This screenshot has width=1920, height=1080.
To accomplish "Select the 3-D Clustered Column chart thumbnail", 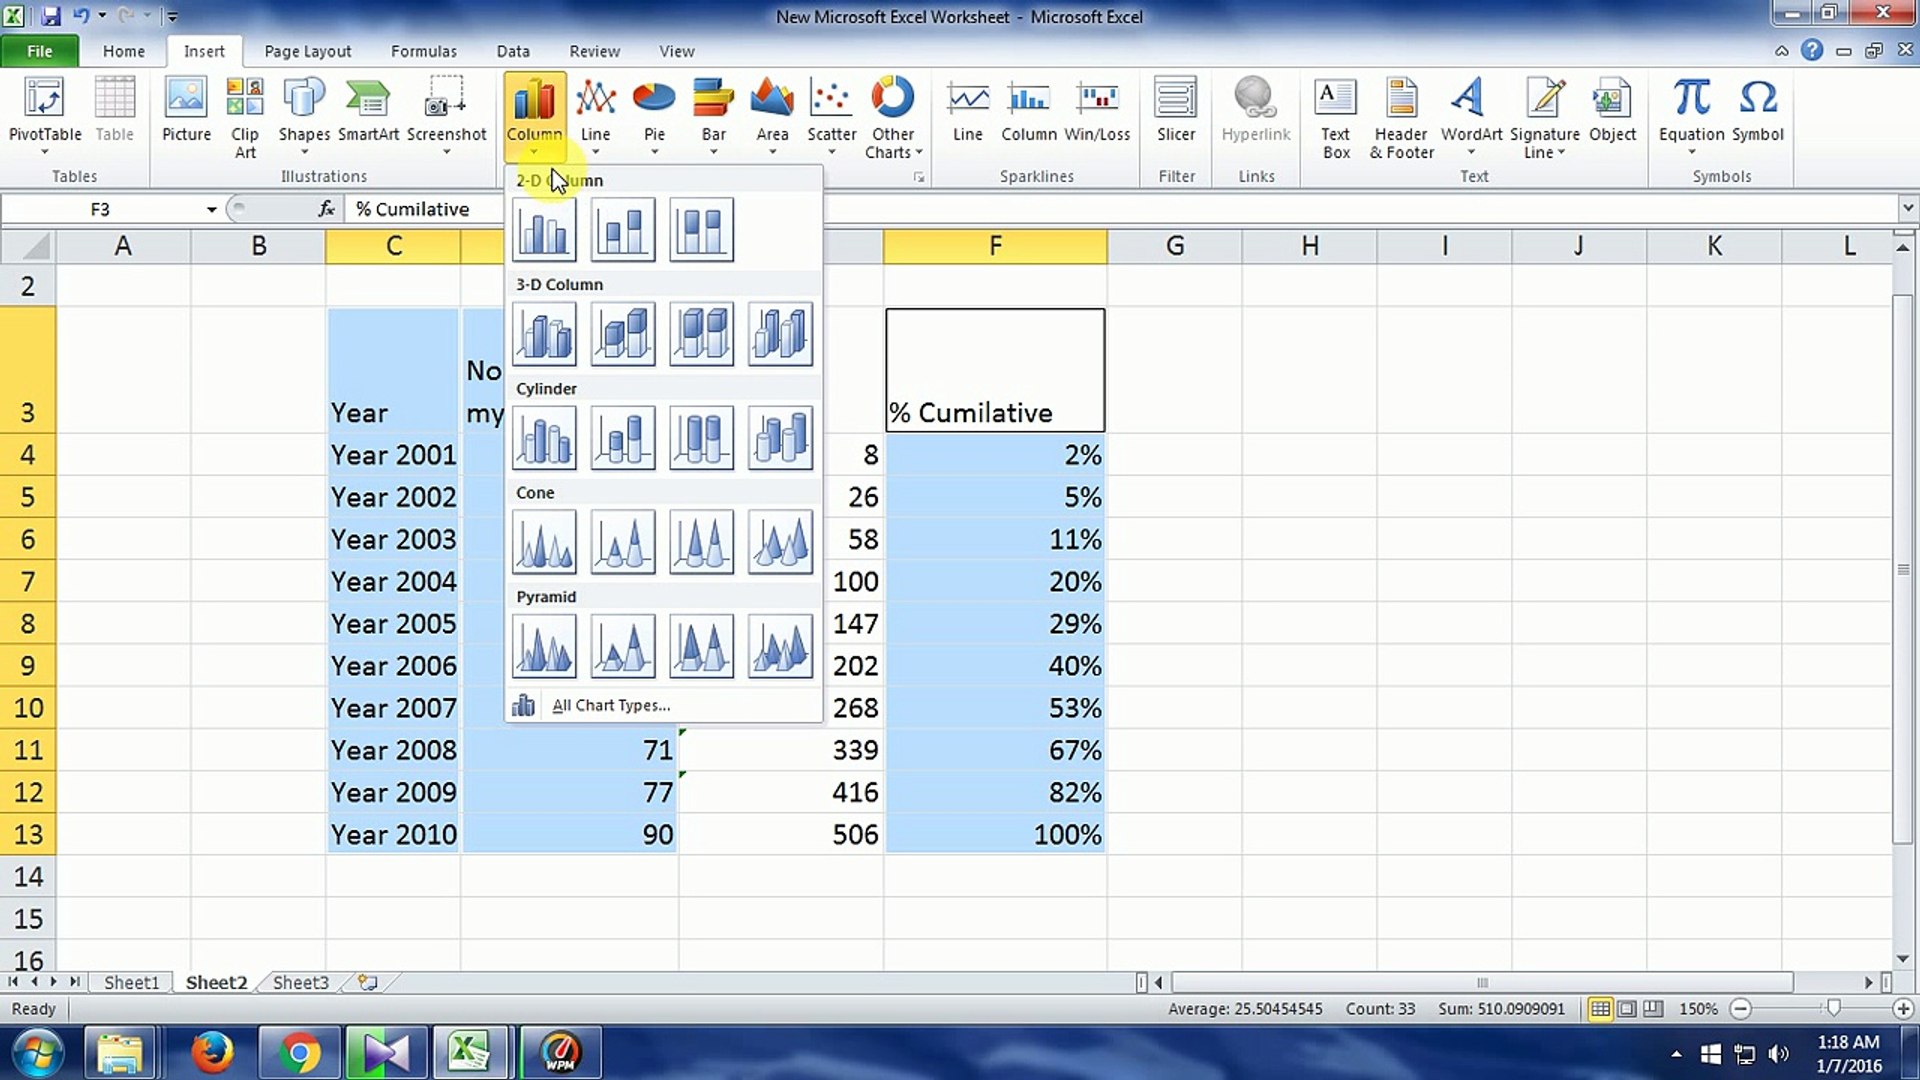I will (x=545, y=334).
